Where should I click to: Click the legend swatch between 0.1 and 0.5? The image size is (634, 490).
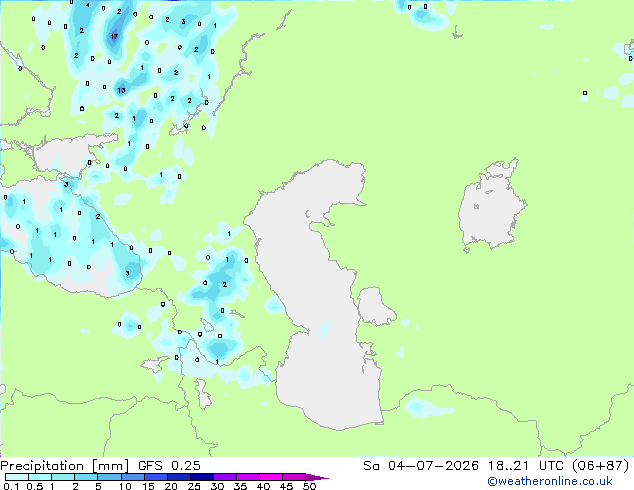tap(17, 477)
